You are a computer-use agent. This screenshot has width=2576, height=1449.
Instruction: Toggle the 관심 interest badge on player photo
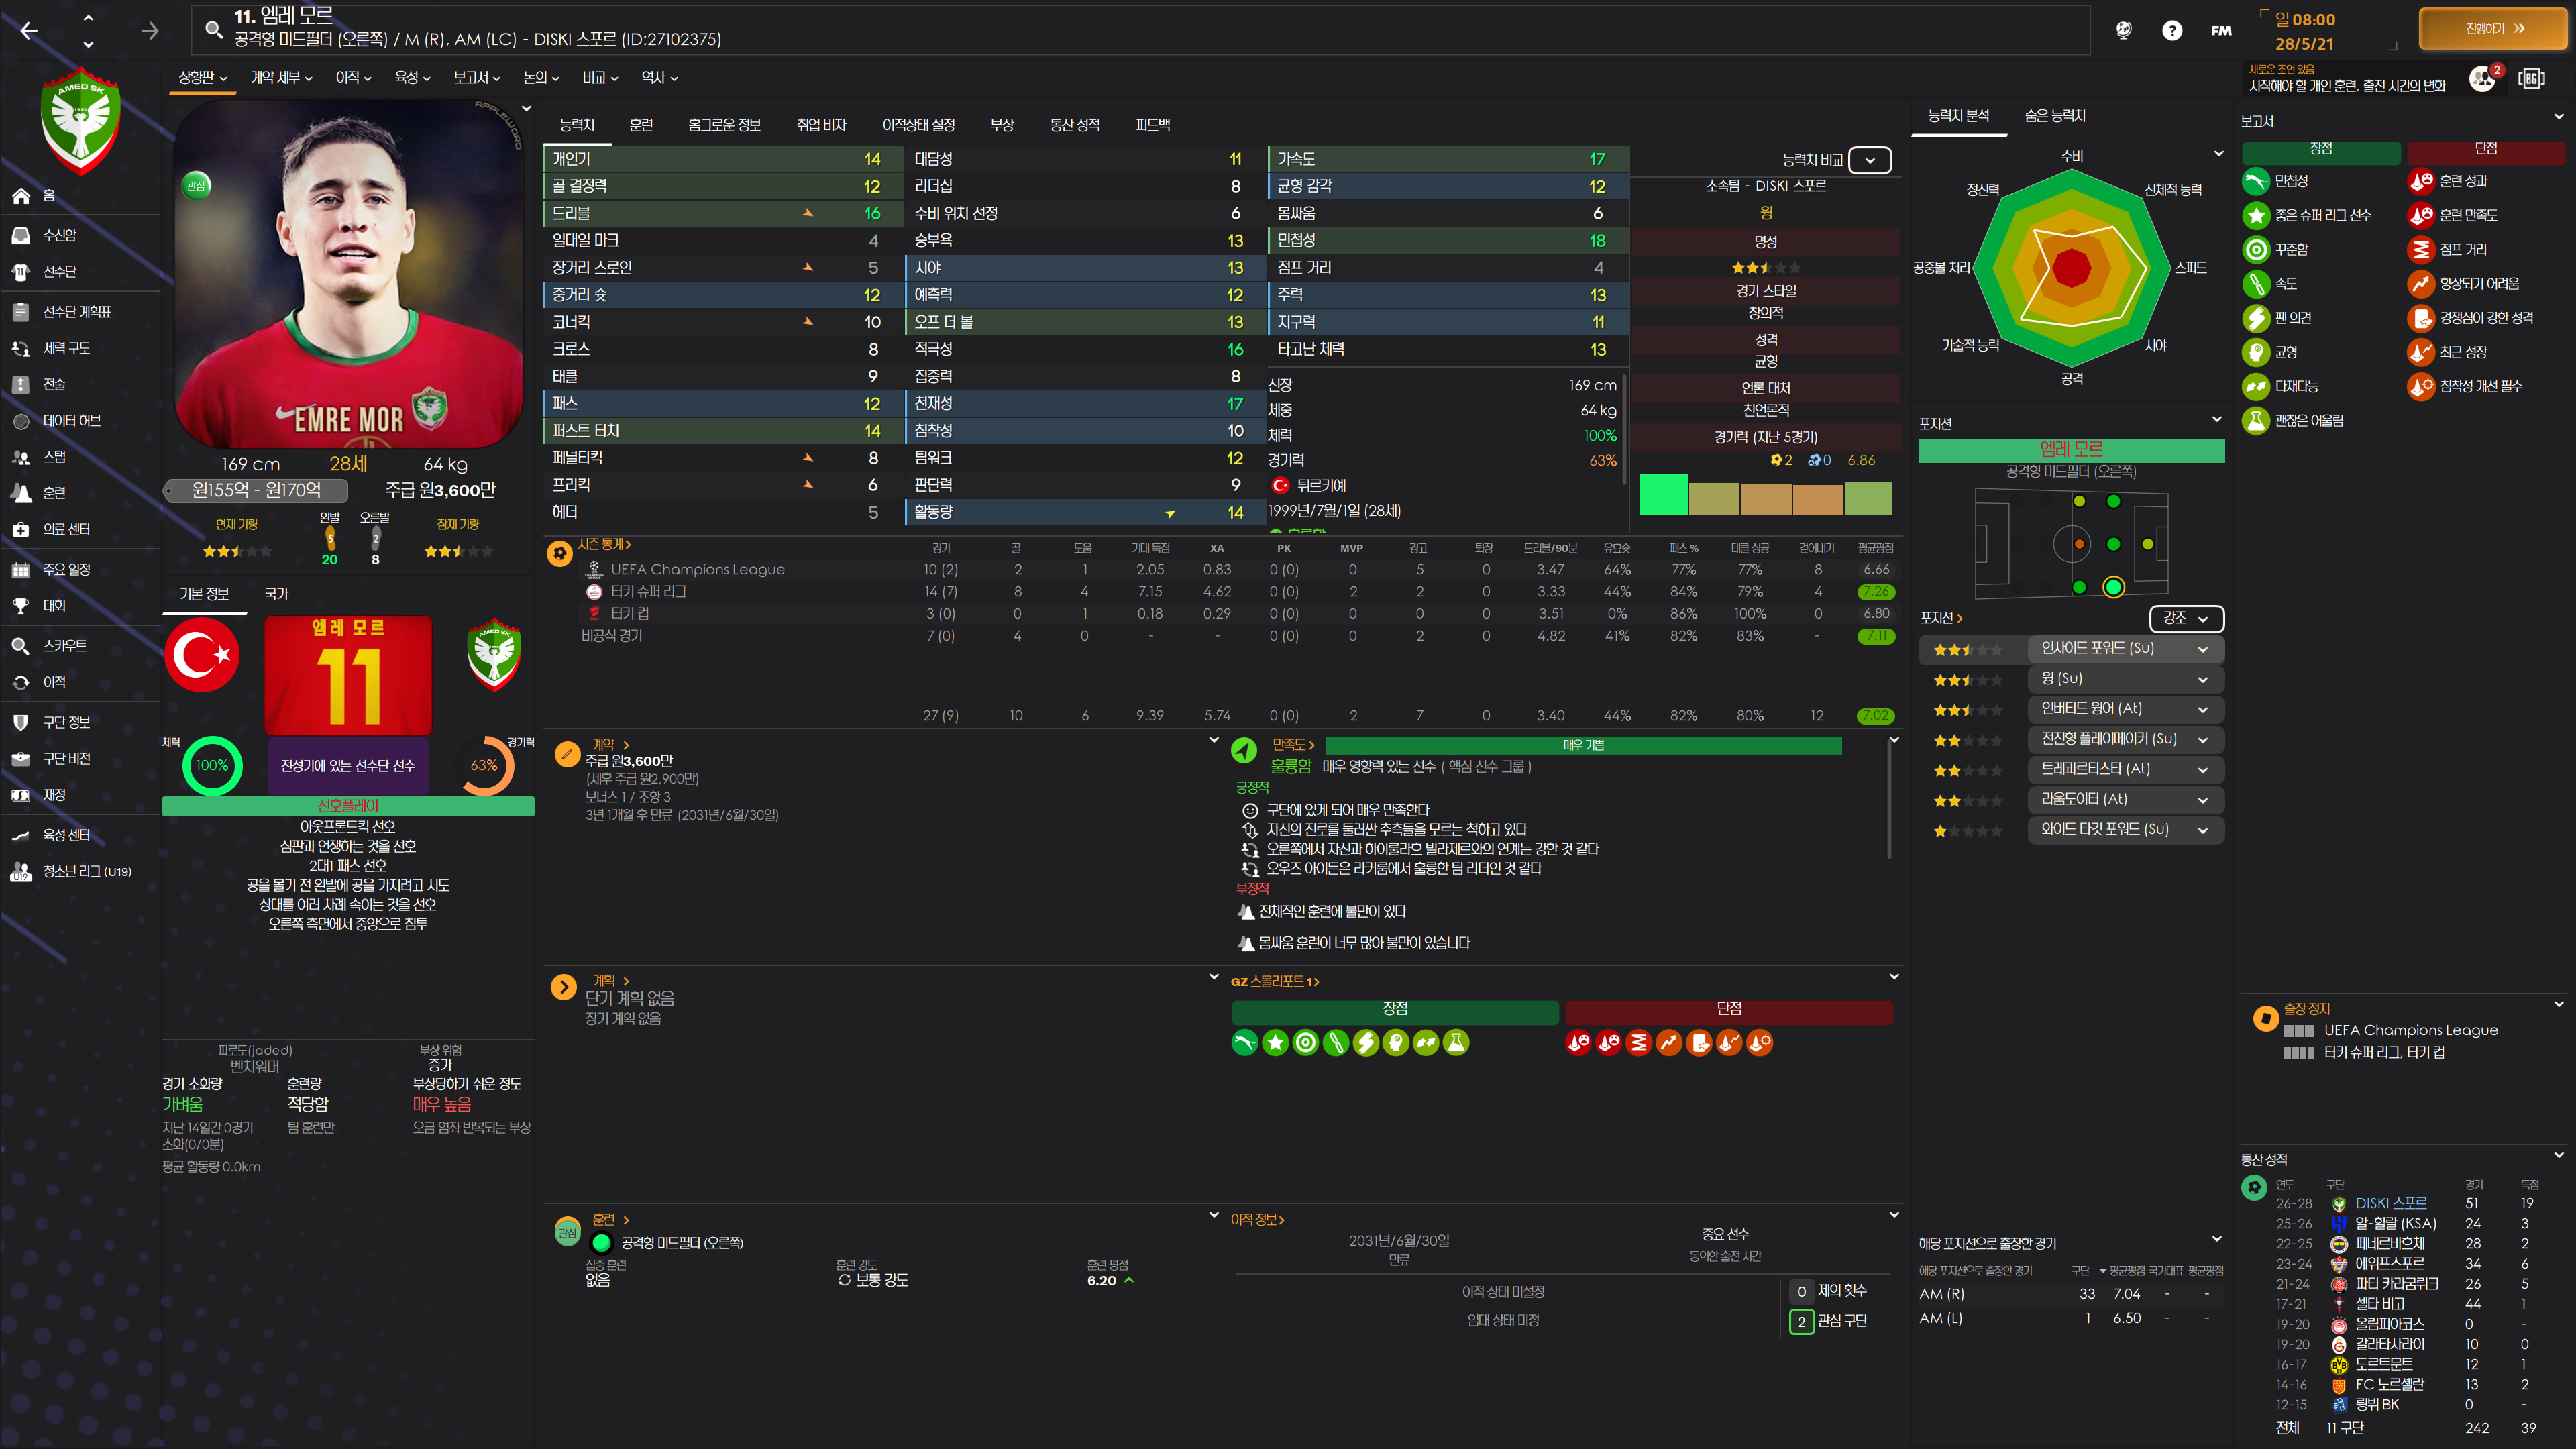pyautogui.click(x=197, y=185)
